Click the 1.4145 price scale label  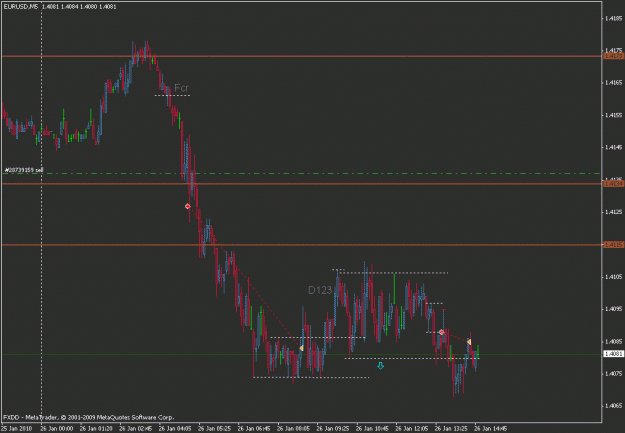pos(614,147)
